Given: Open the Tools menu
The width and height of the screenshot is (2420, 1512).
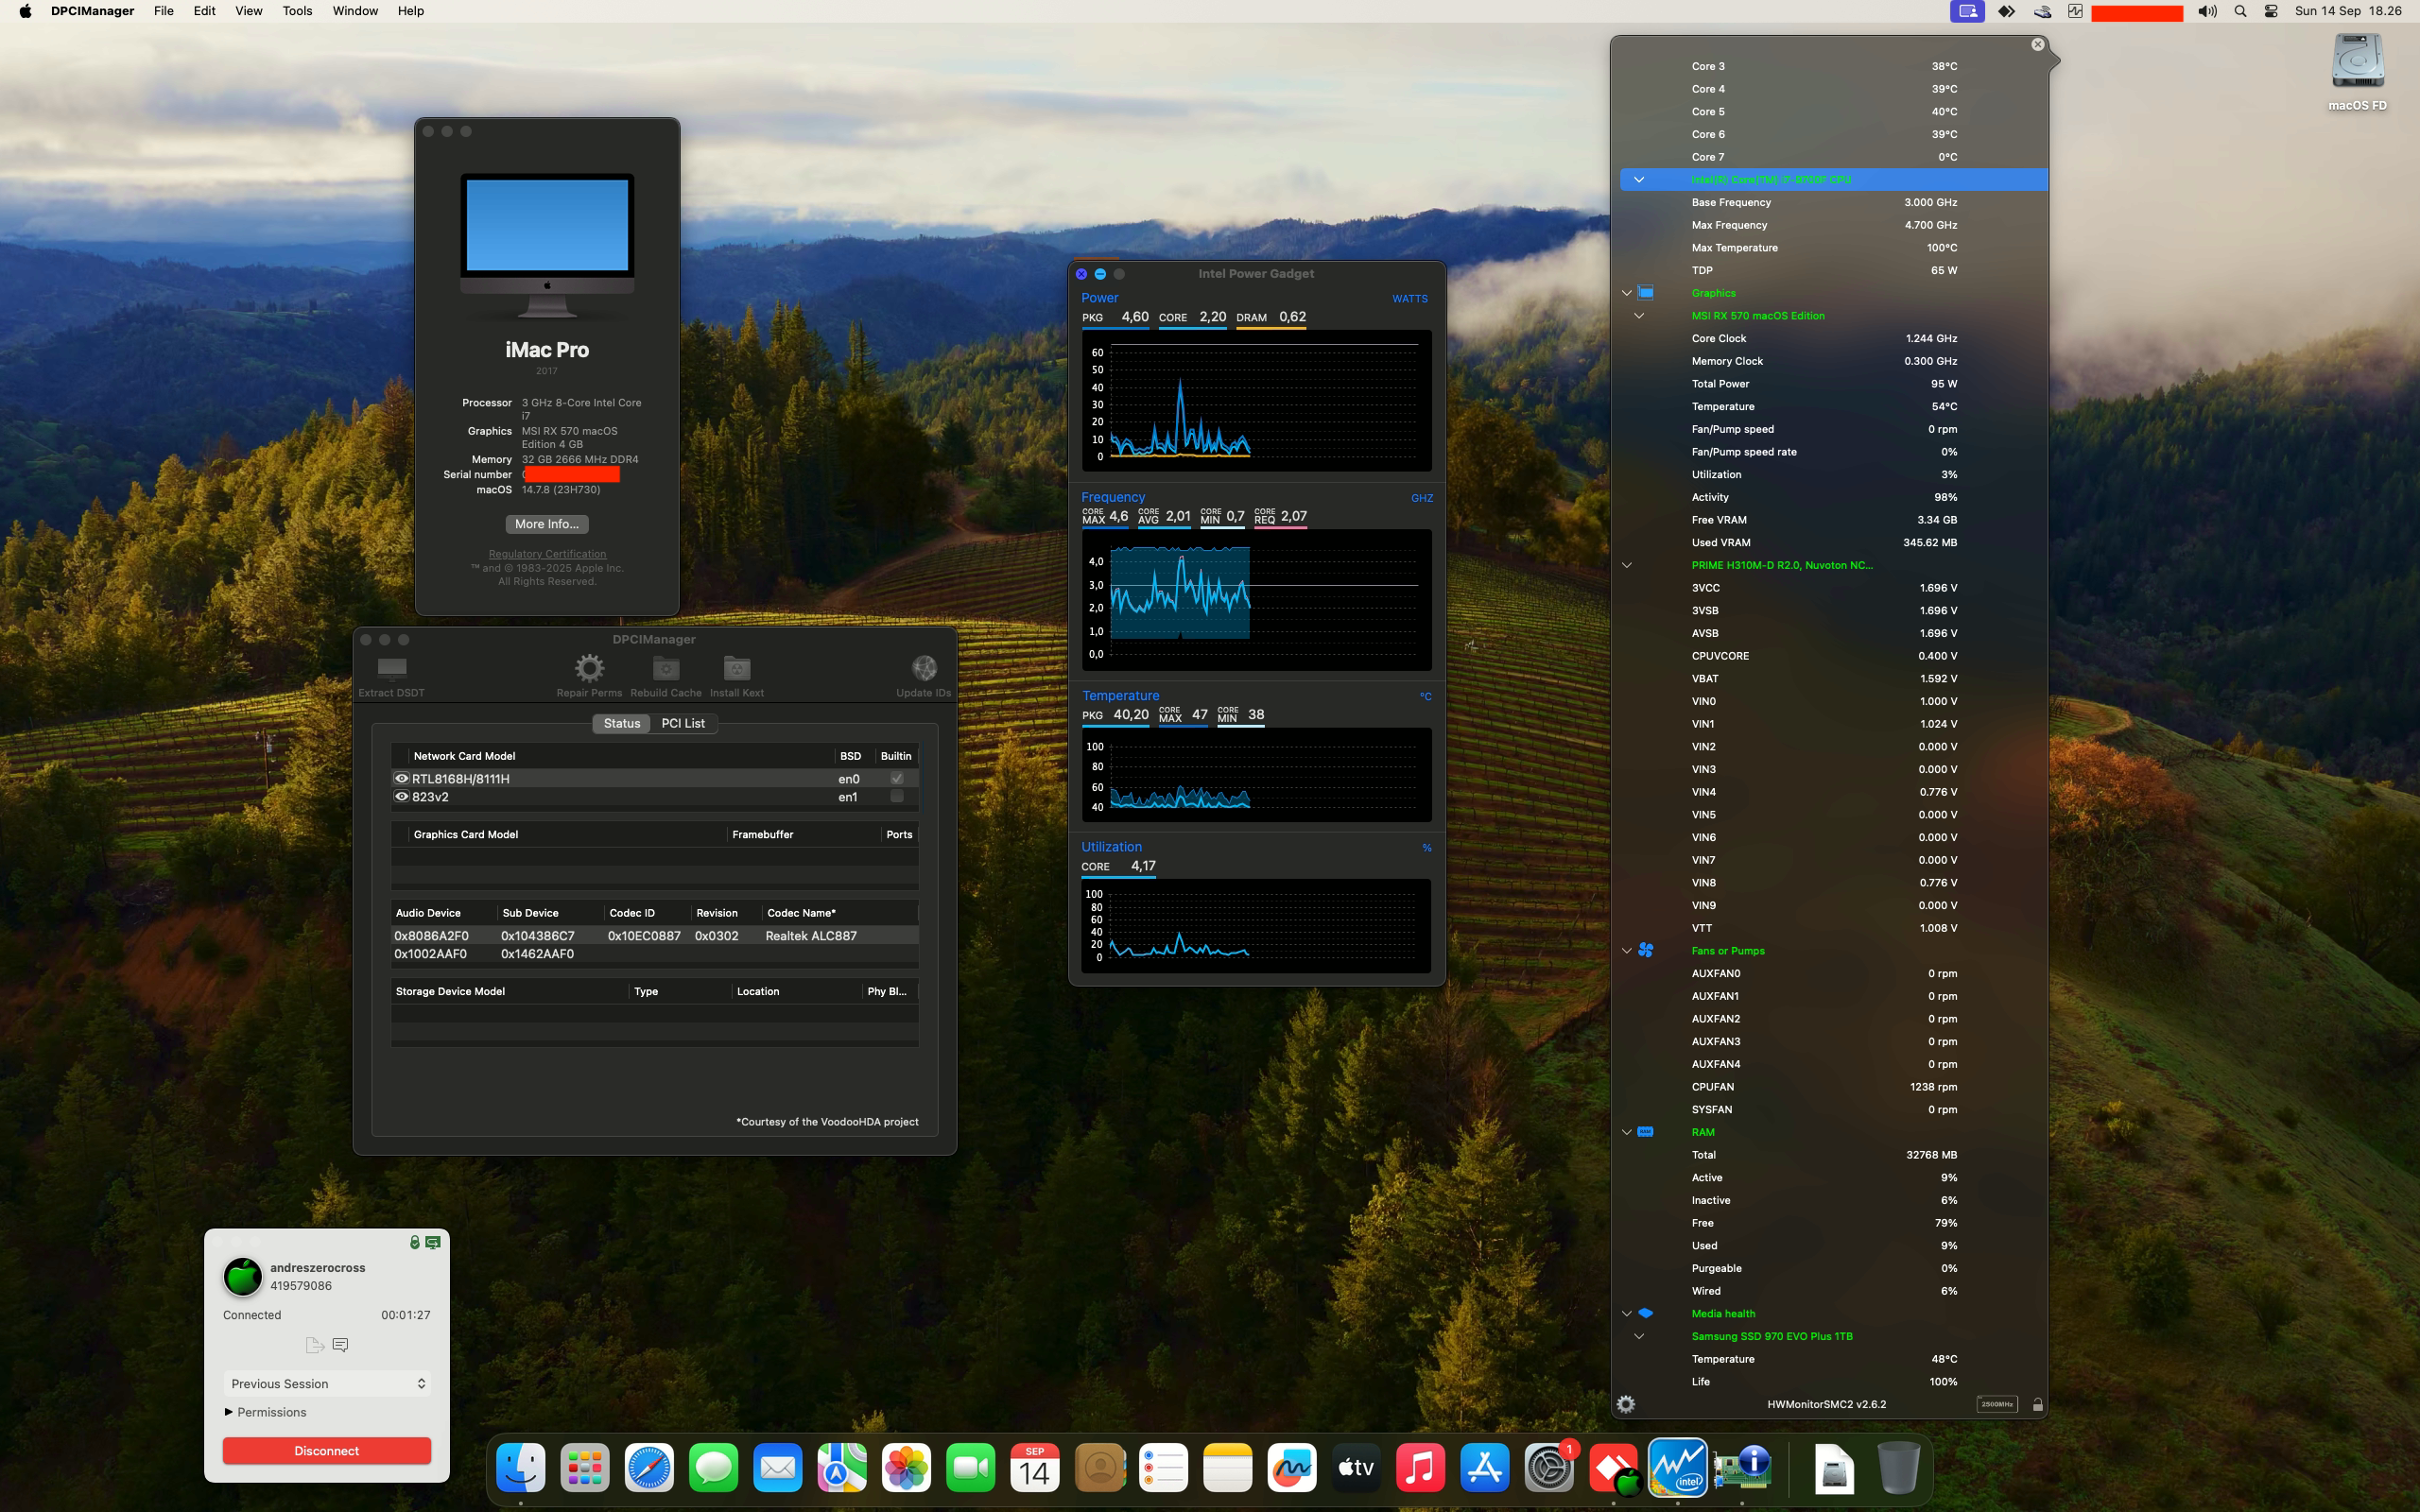Looking at the screenshot, I should [x=297, y=11].
